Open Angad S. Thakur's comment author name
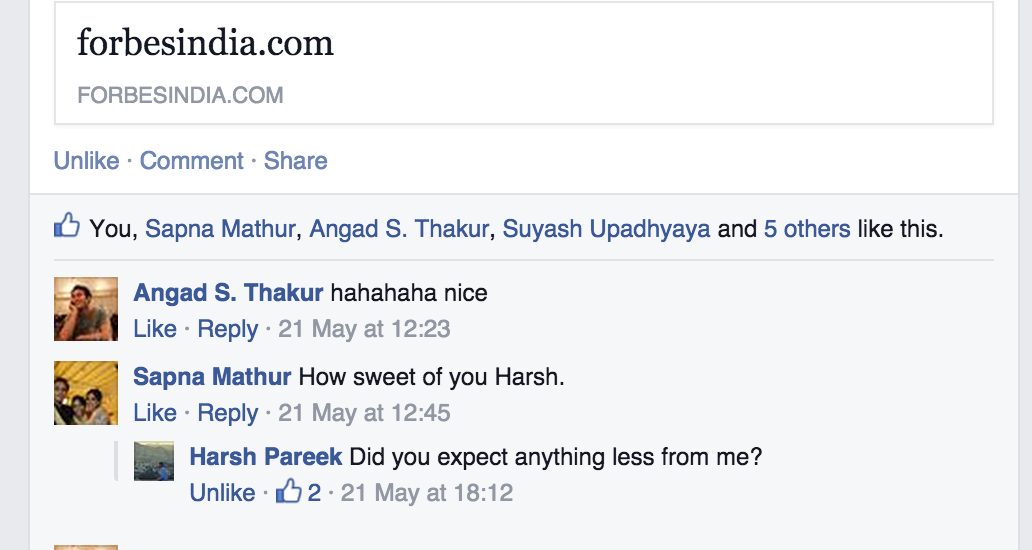The width and height of the screenshot is (1032, 550). click(228, 293)
